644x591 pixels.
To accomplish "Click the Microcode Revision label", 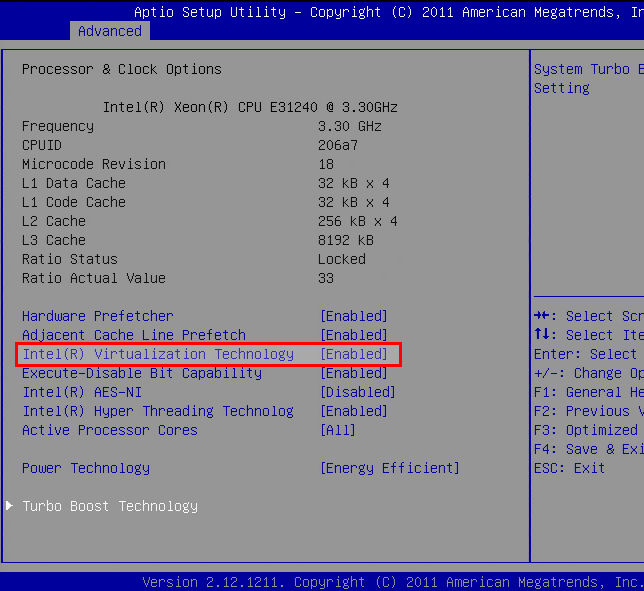I will (94, 164).
